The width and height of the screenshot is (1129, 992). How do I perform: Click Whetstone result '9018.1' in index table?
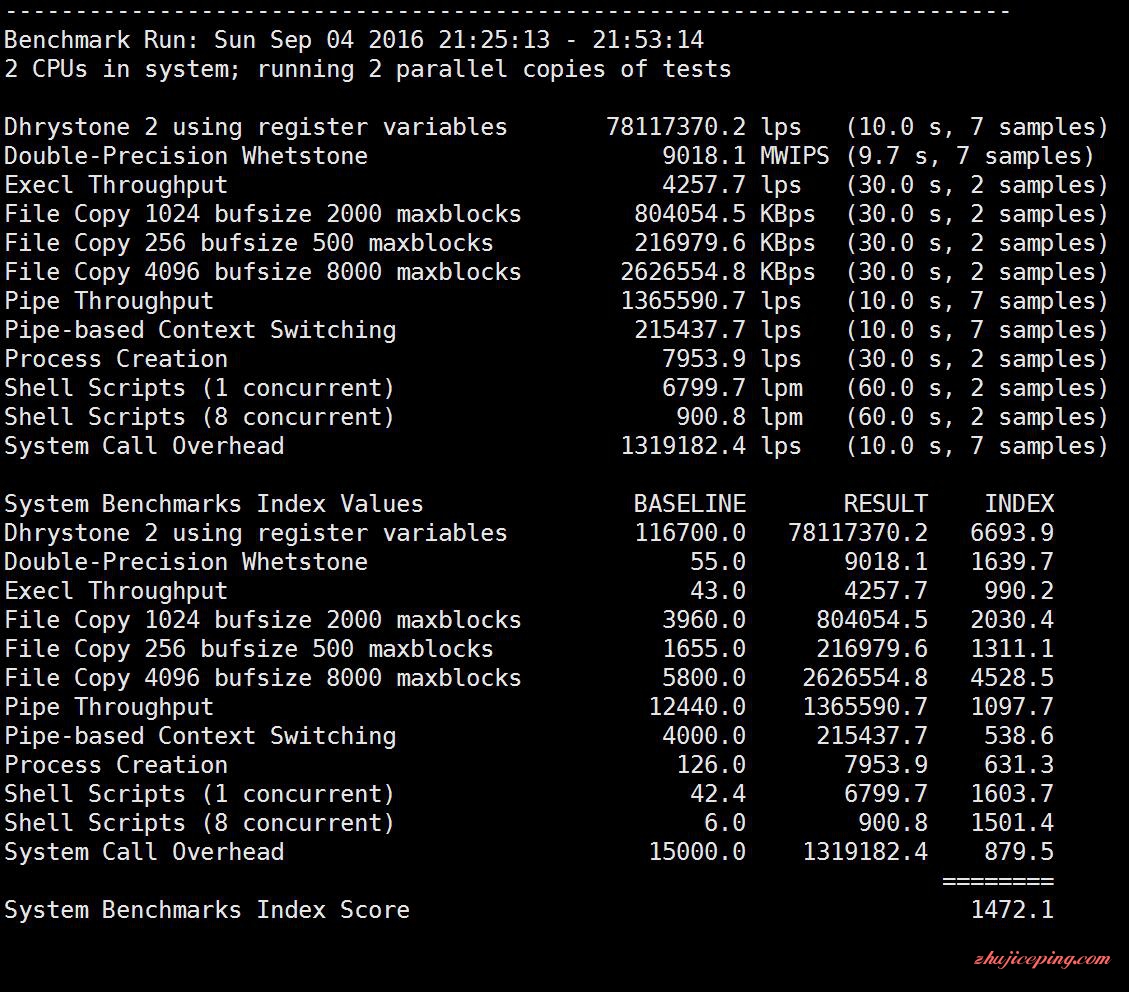[886, 562]
